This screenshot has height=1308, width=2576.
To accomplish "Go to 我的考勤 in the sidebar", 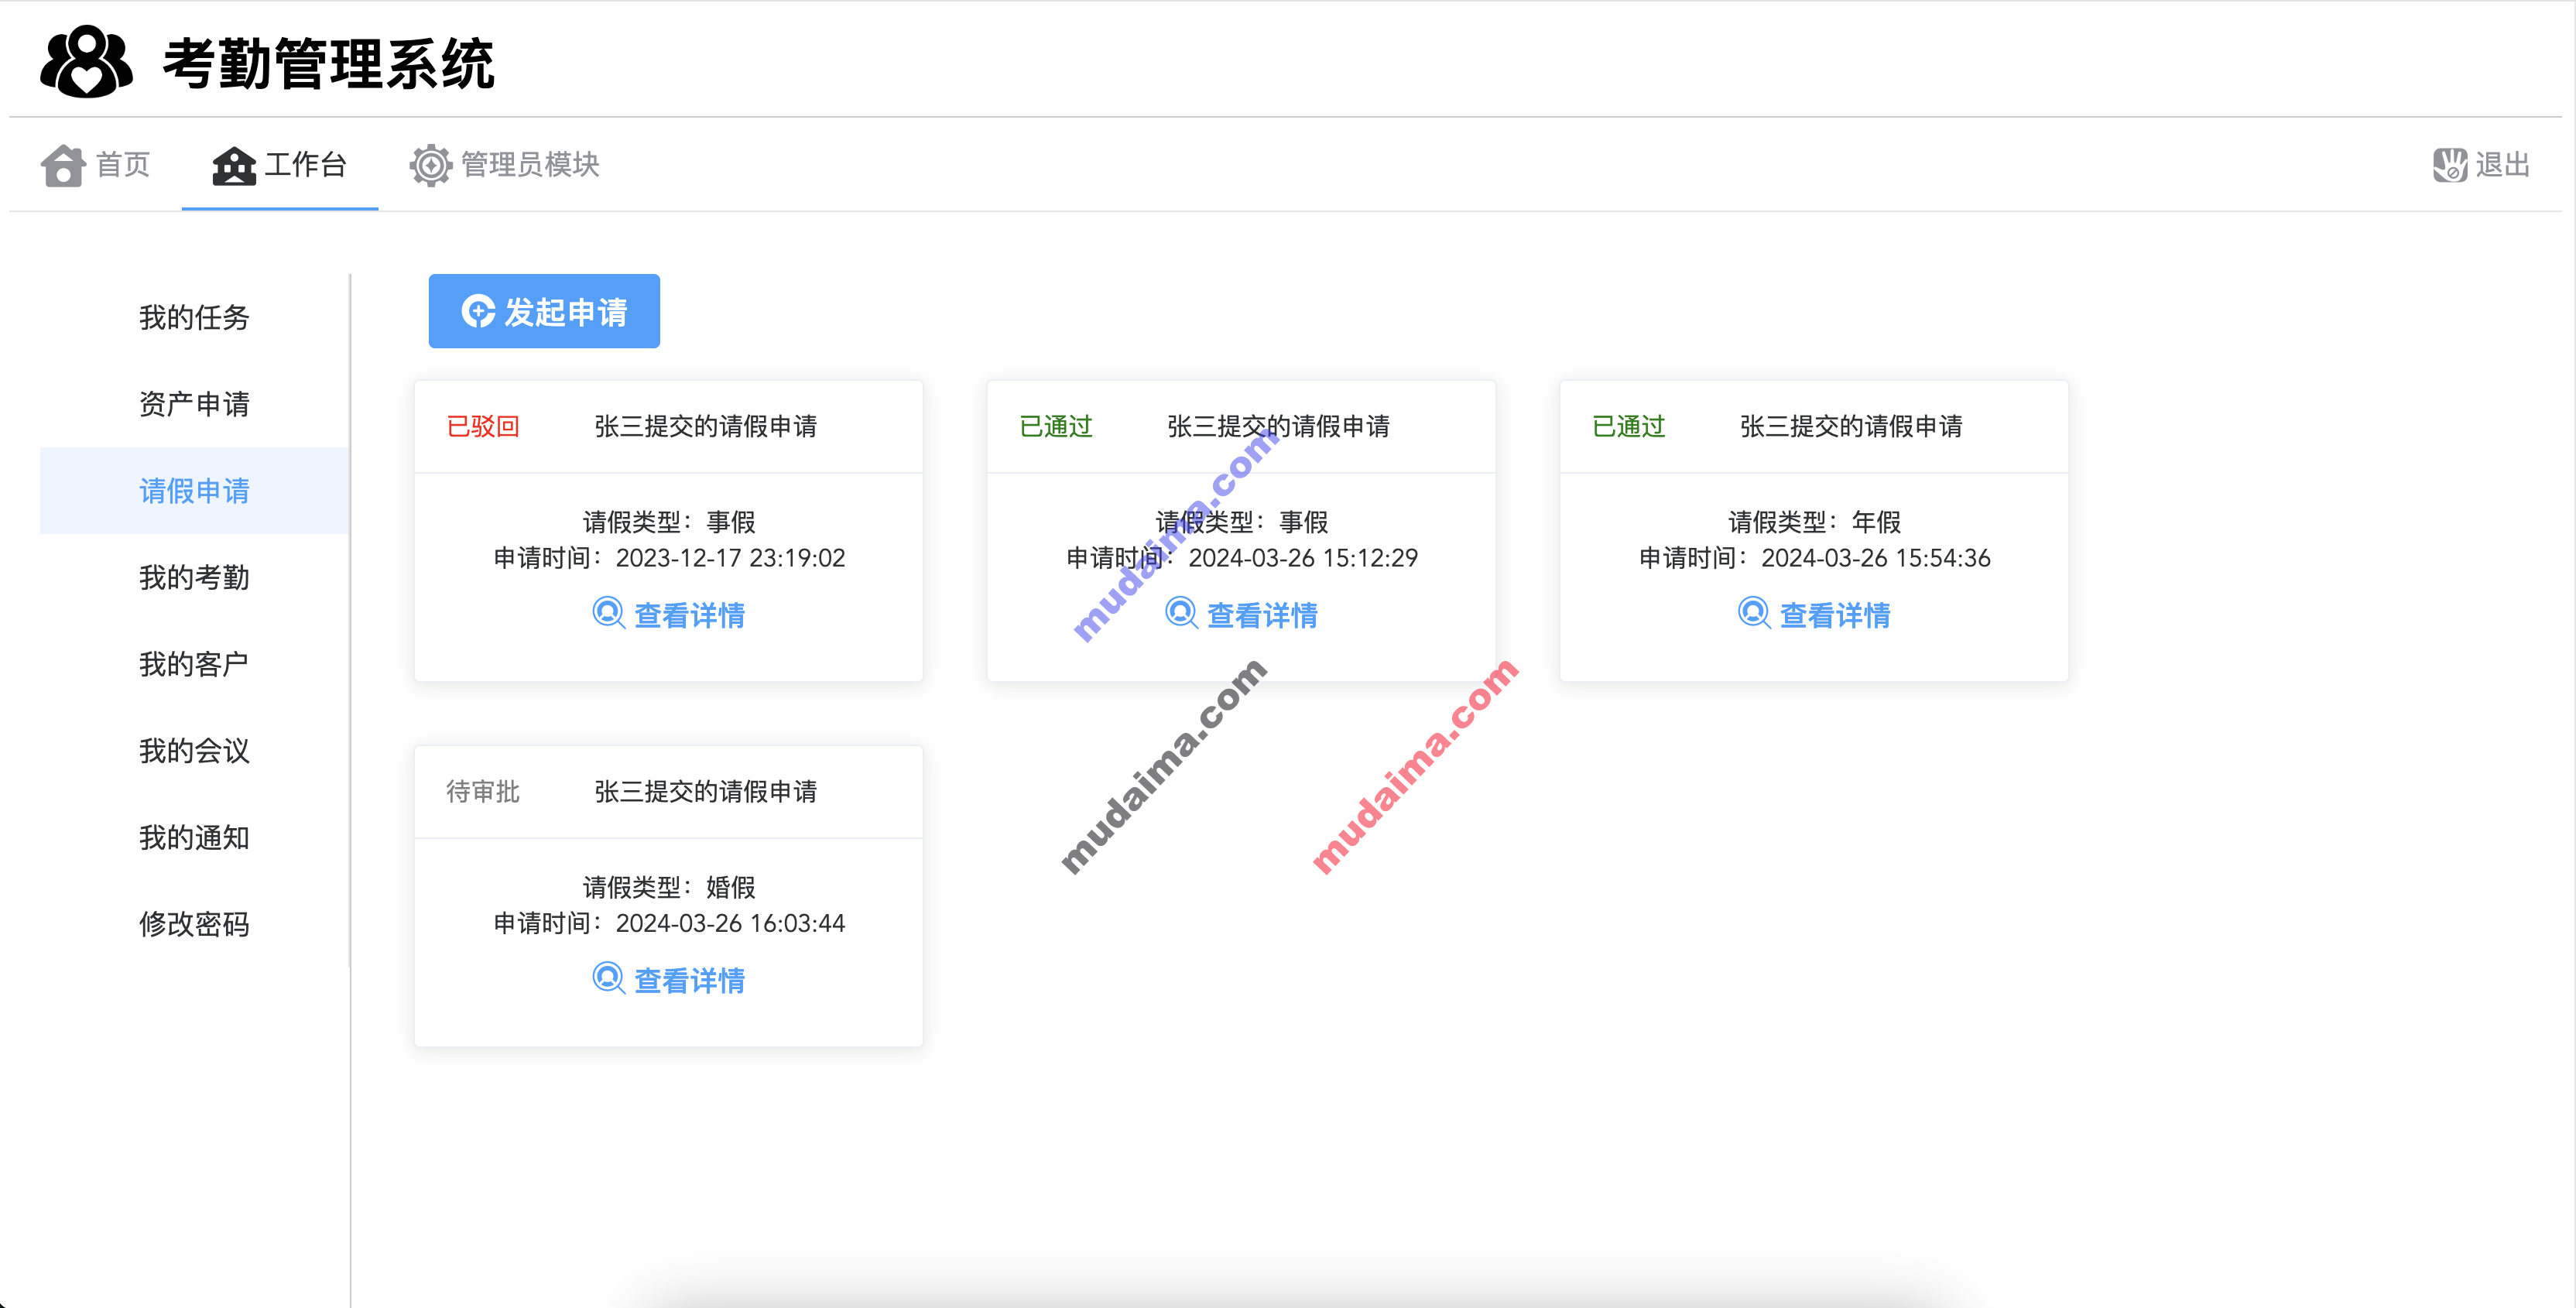I will coord(194,577).
